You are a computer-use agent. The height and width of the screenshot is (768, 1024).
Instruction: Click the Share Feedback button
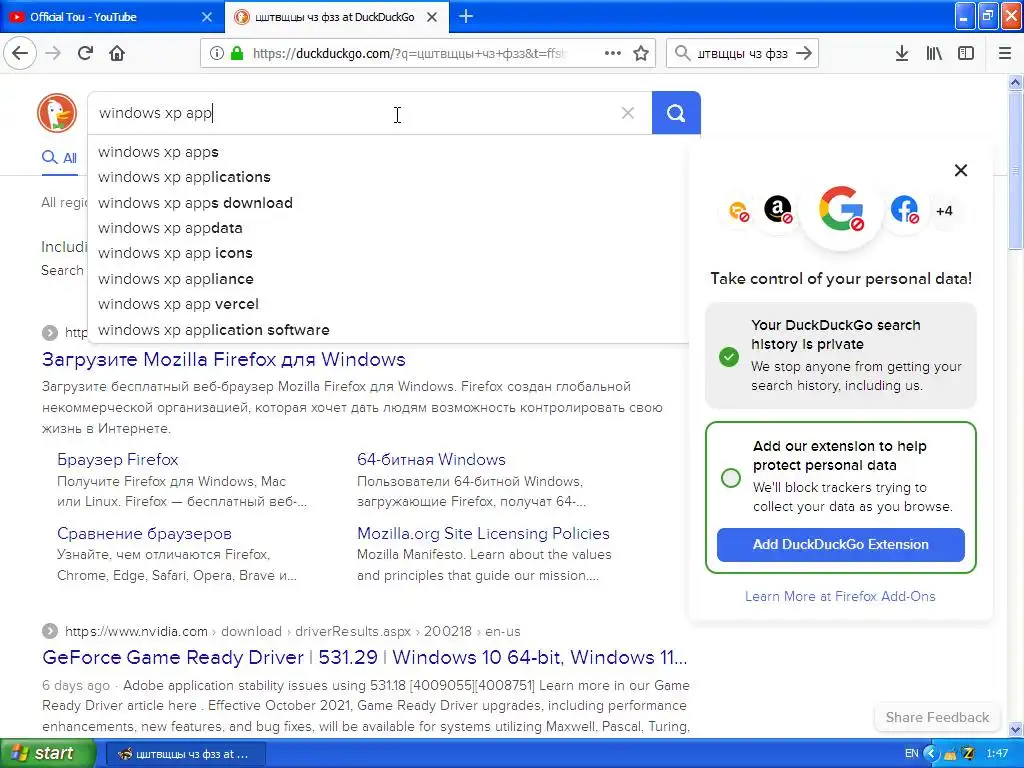[937, 717]
